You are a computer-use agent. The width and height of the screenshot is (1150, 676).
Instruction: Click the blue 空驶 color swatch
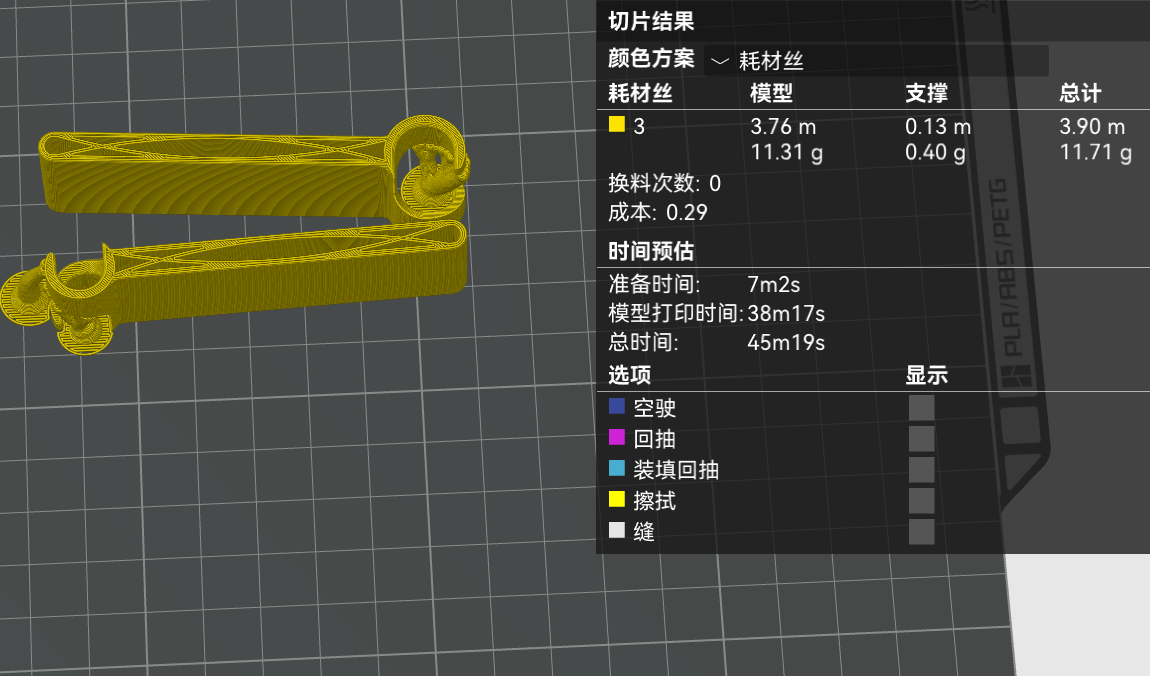coord(617,406)
